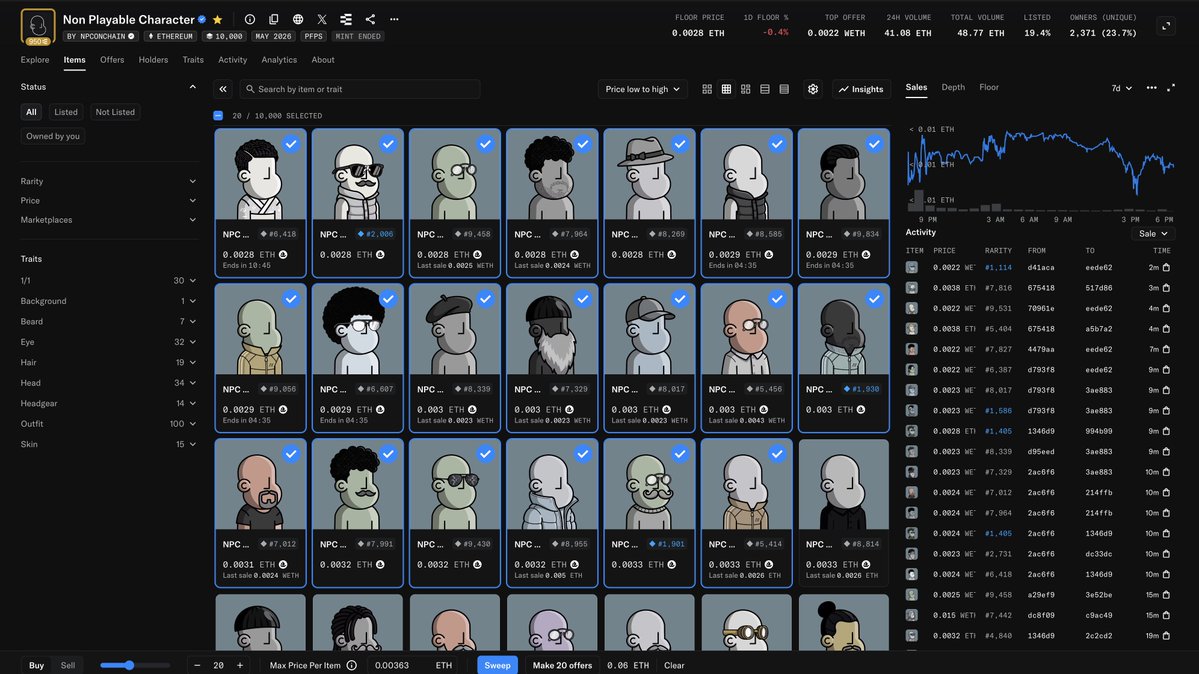This screenshot has height=674, width=1199.
Task: Uncheck NPC #5,414 selection
Action: (x=777, y=454)
